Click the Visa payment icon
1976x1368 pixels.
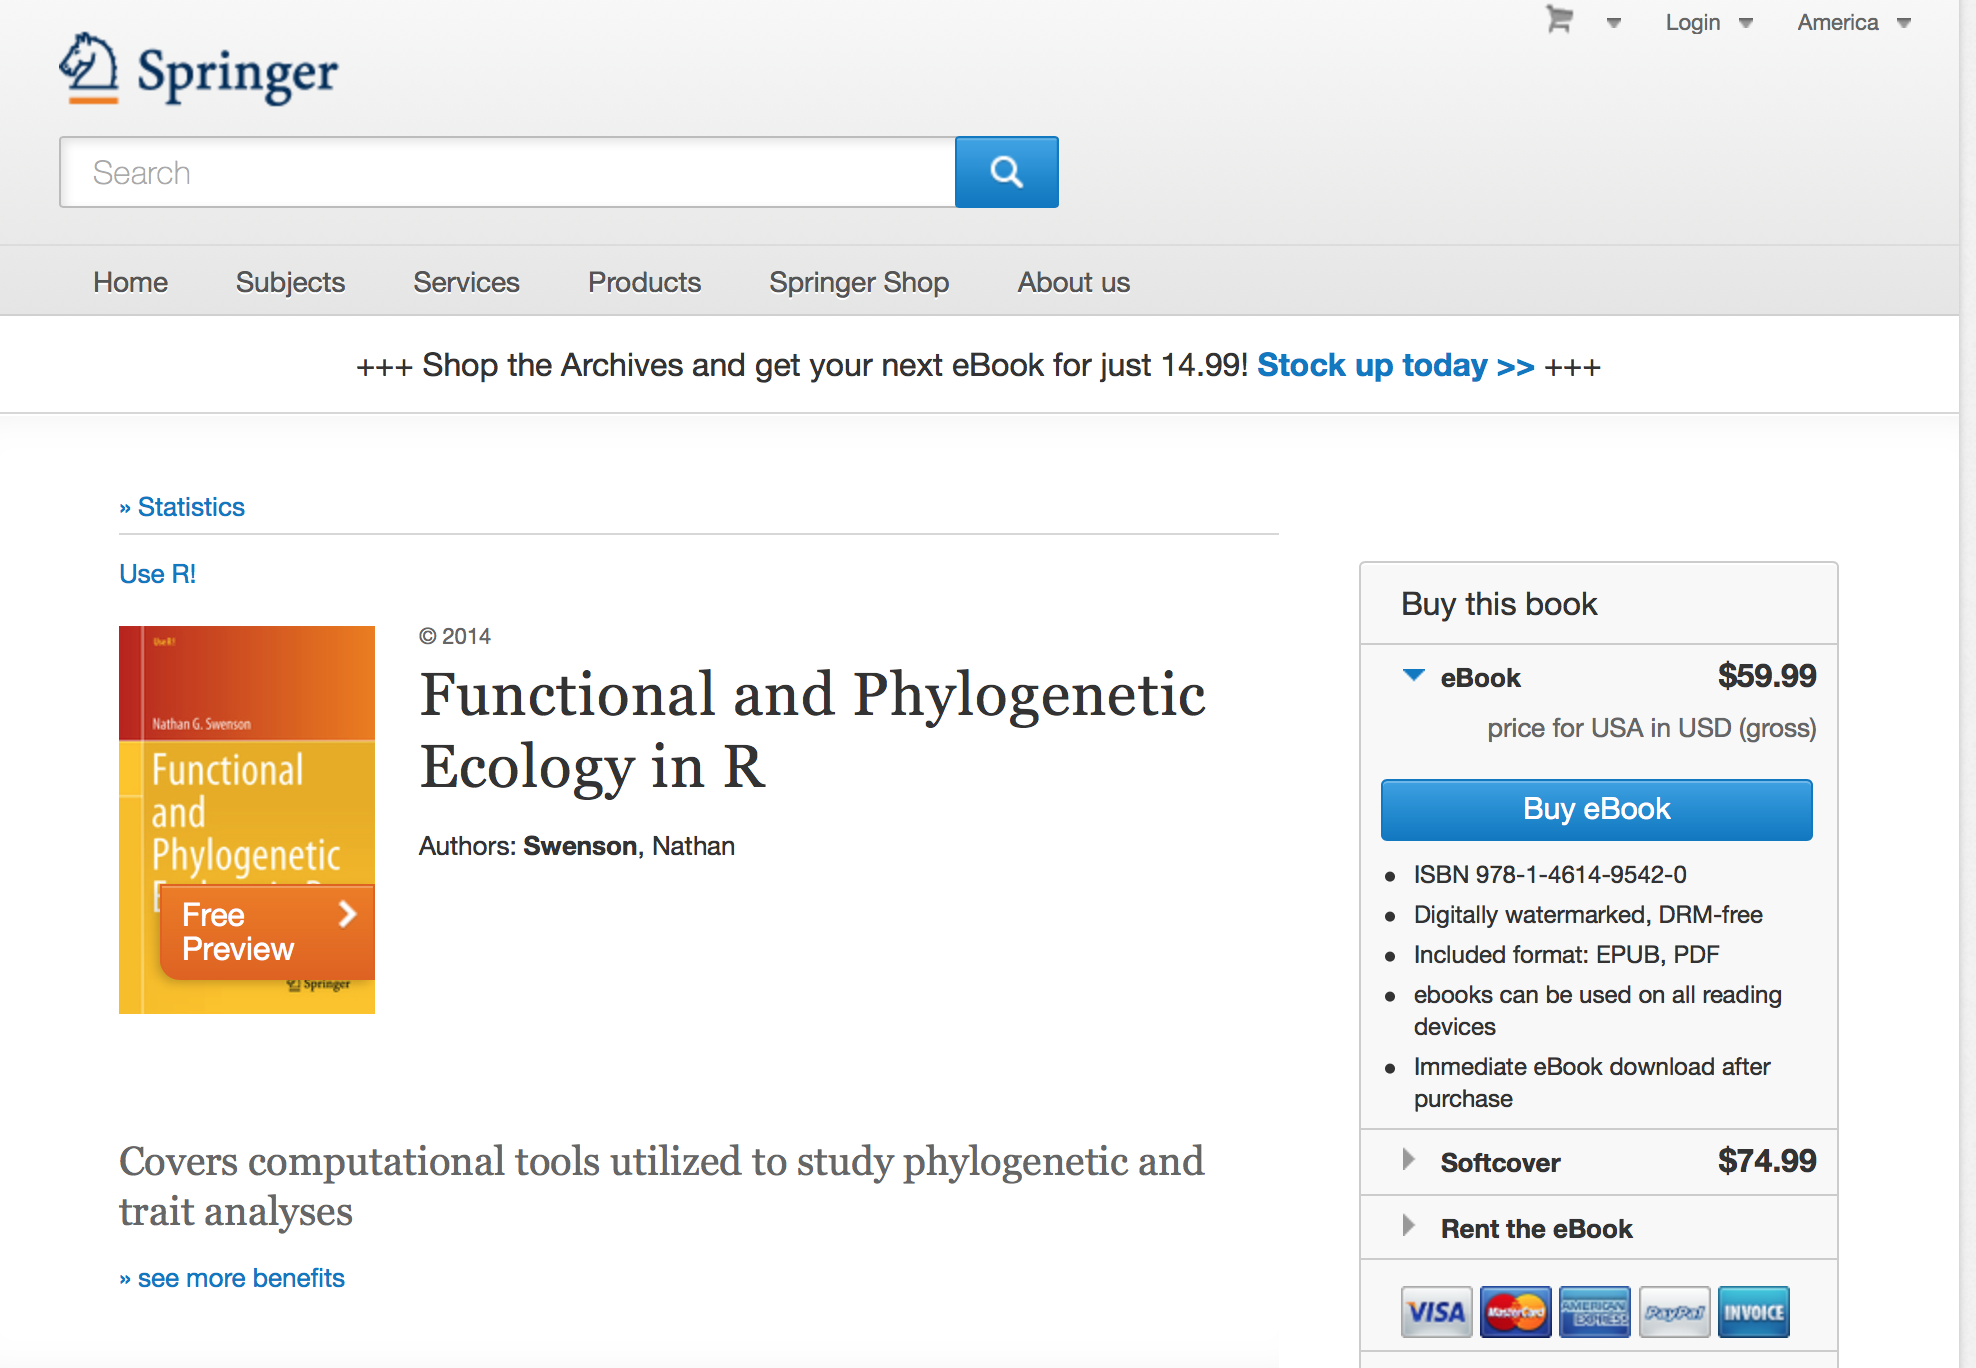pos(1436,1312)
